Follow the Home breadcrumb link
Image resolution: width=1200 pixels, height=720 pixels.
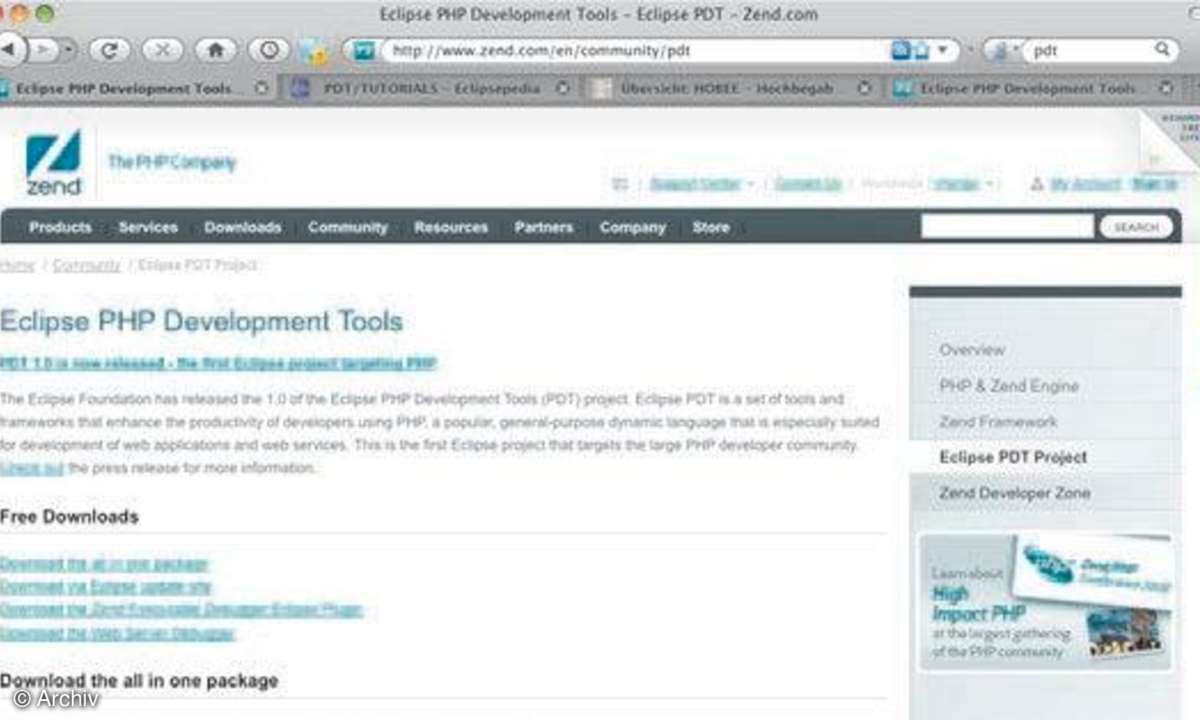coord(17,265)
